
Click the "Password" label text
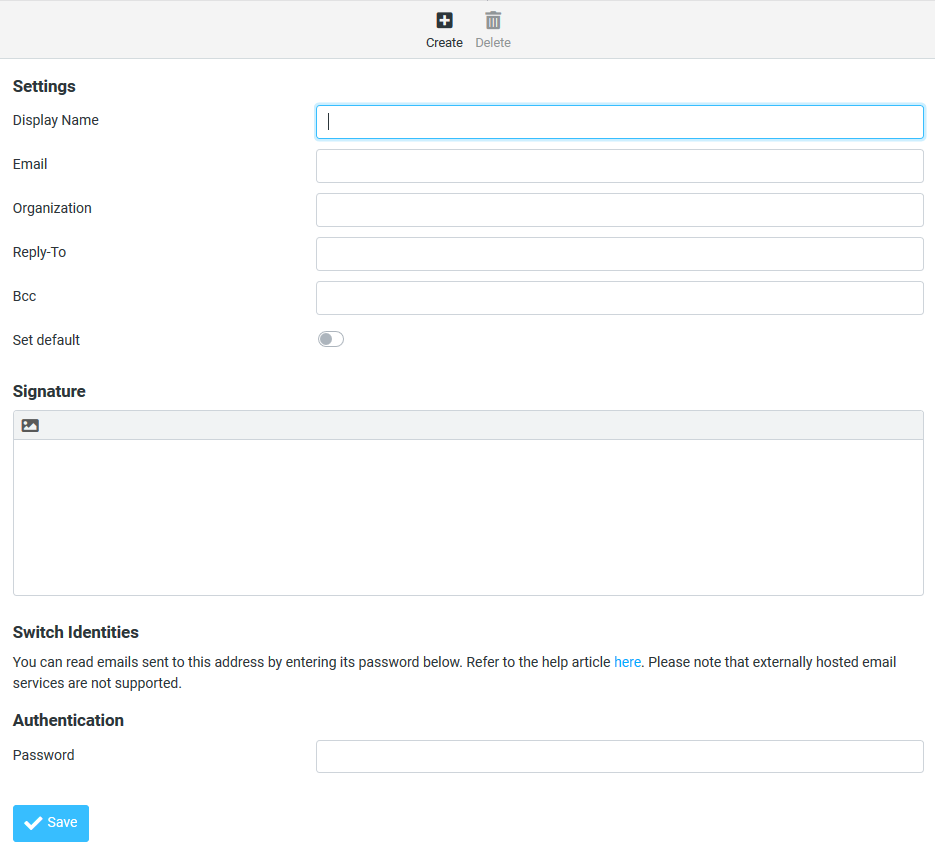(x=44, y=755)
